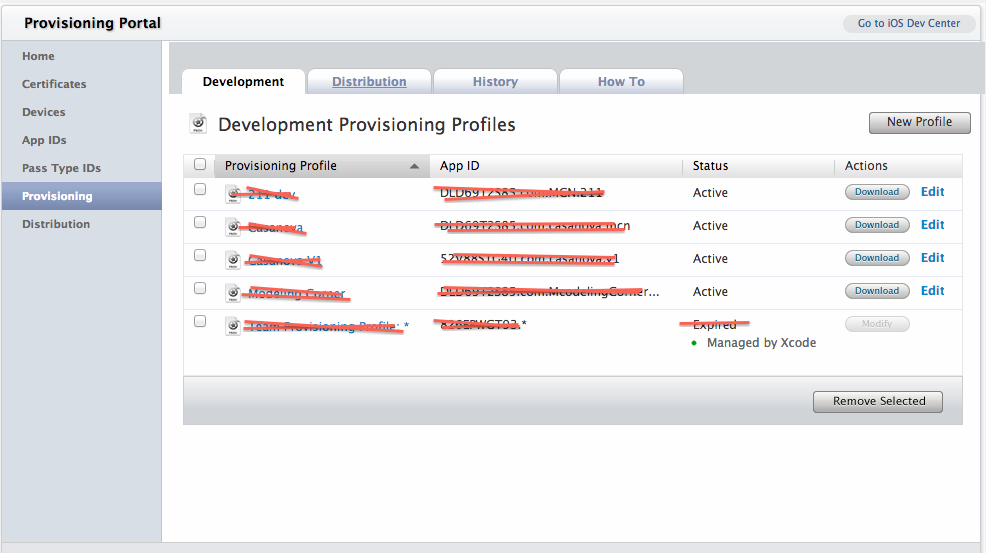The height and width of the screenshot is (553, 986).
Task: Open the Modeling Corner profile name link
Action: click(297, 293)
